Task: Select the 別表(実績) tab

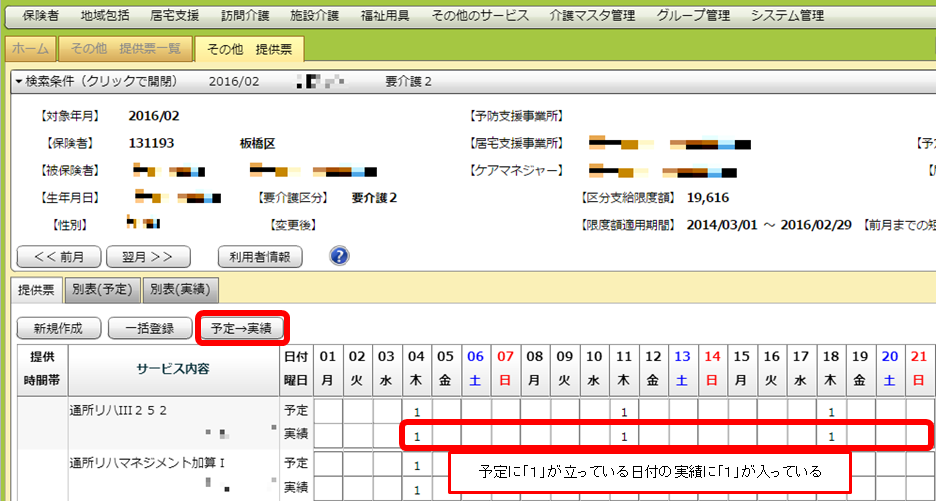Action: pos(180,290)
